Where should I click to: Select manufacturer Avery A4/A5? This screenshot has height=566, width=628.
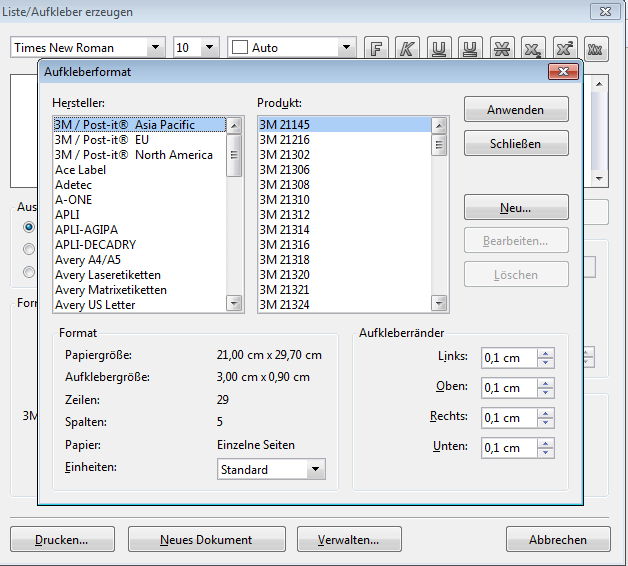(140, 260)
